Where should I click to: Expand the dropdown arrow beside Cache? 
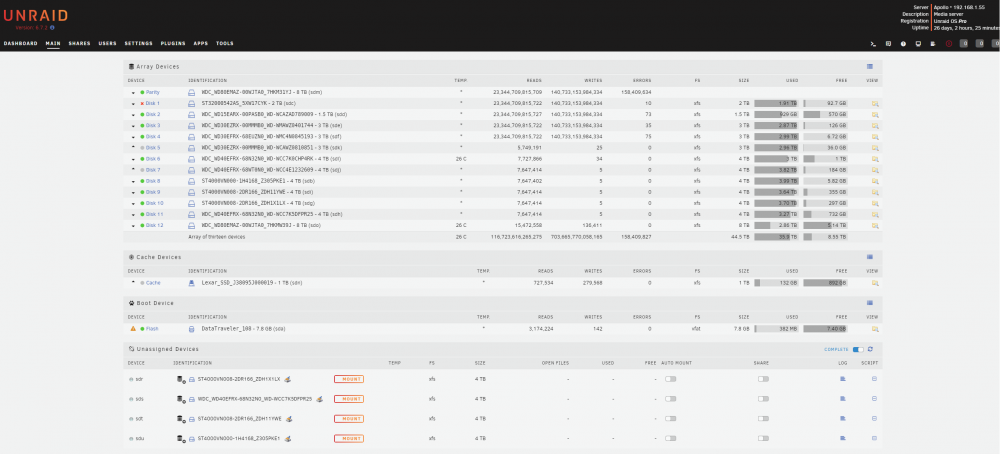coord(133,282)
